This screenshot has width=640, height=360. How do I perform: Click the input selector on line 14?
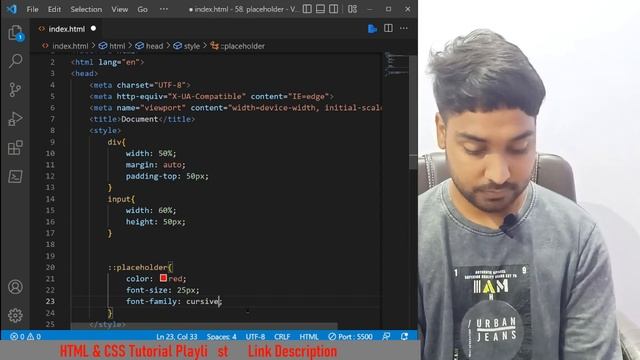pyautogui.click(x=119, y=199)
